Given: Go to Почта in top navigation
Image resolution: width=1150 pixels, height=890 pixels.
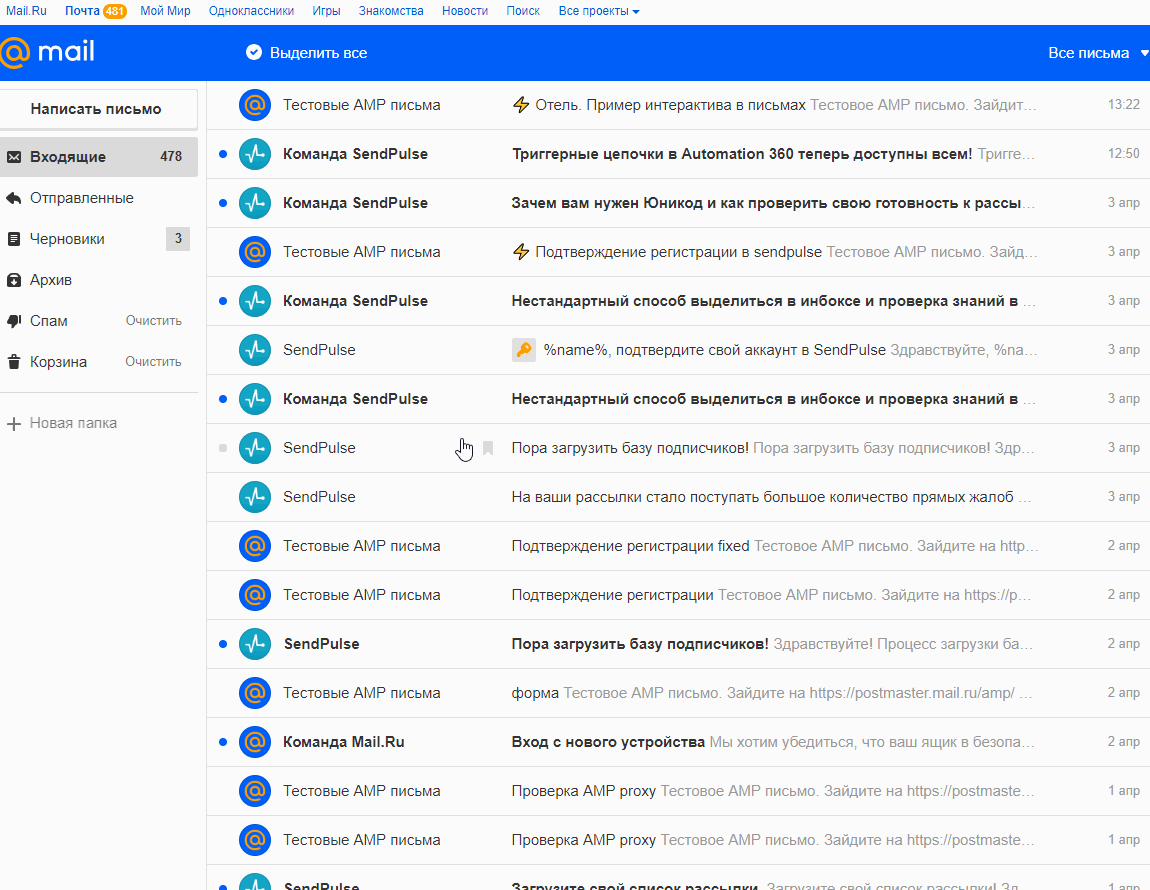Looking at the screenshot, I should 81,11.
